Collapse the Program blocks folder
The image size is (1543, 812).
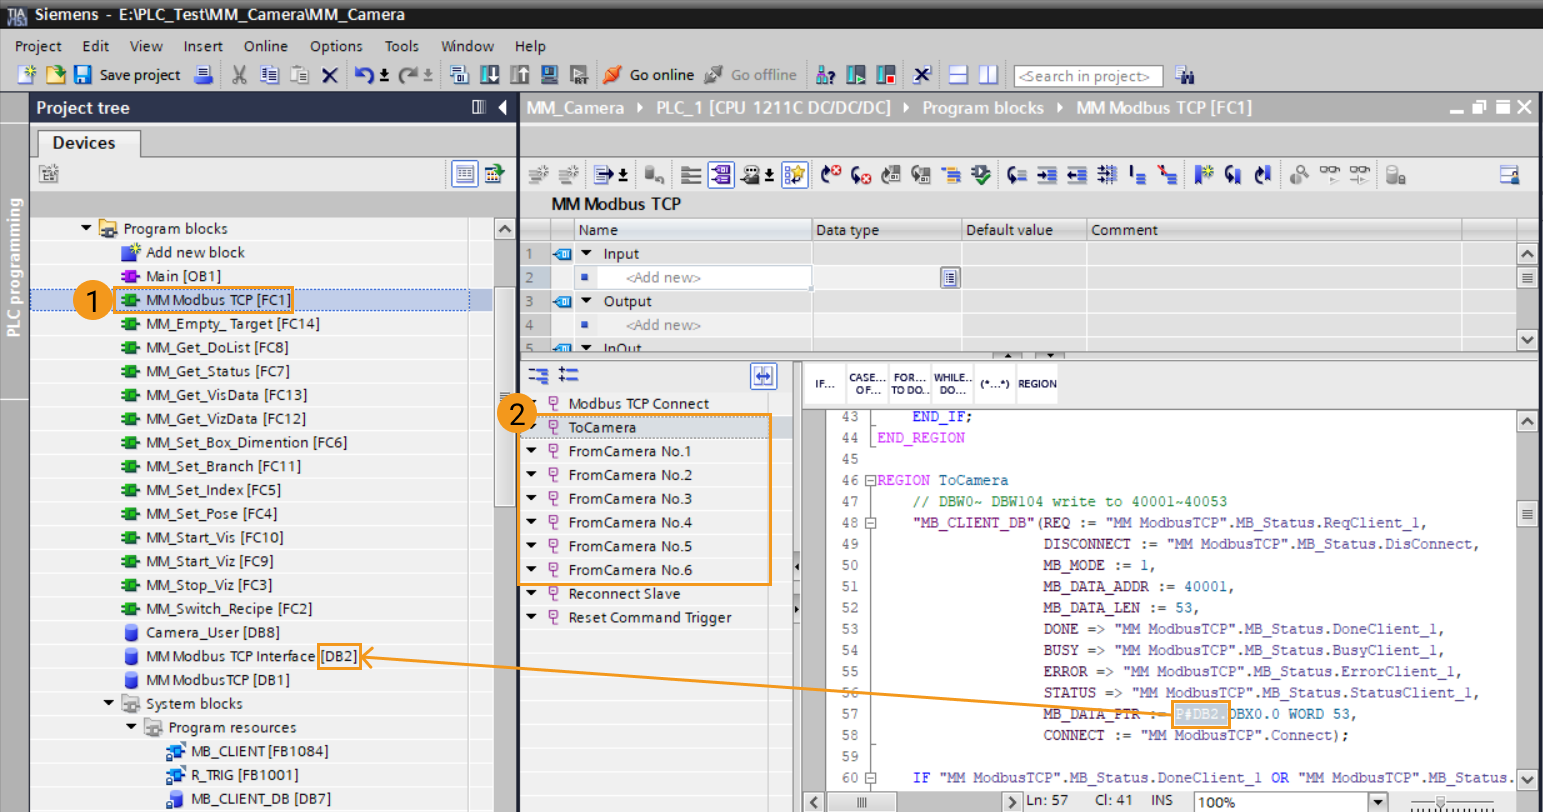[x=87, y=228]
